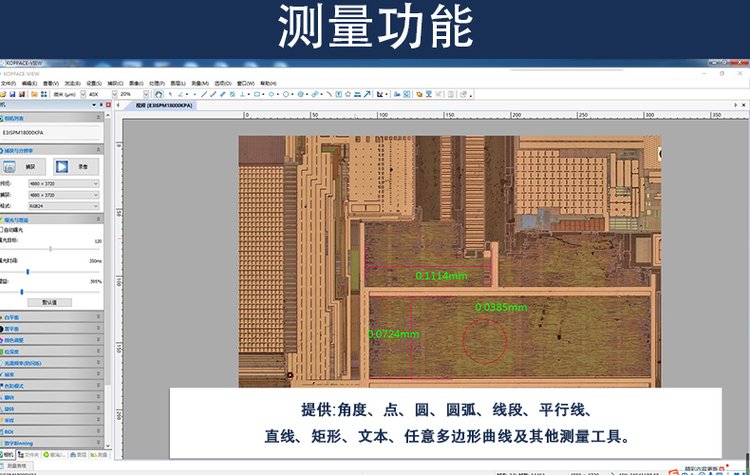Open the 20% zoom dropdown
This screenshot has height=475, width=750.
point(146,94)
